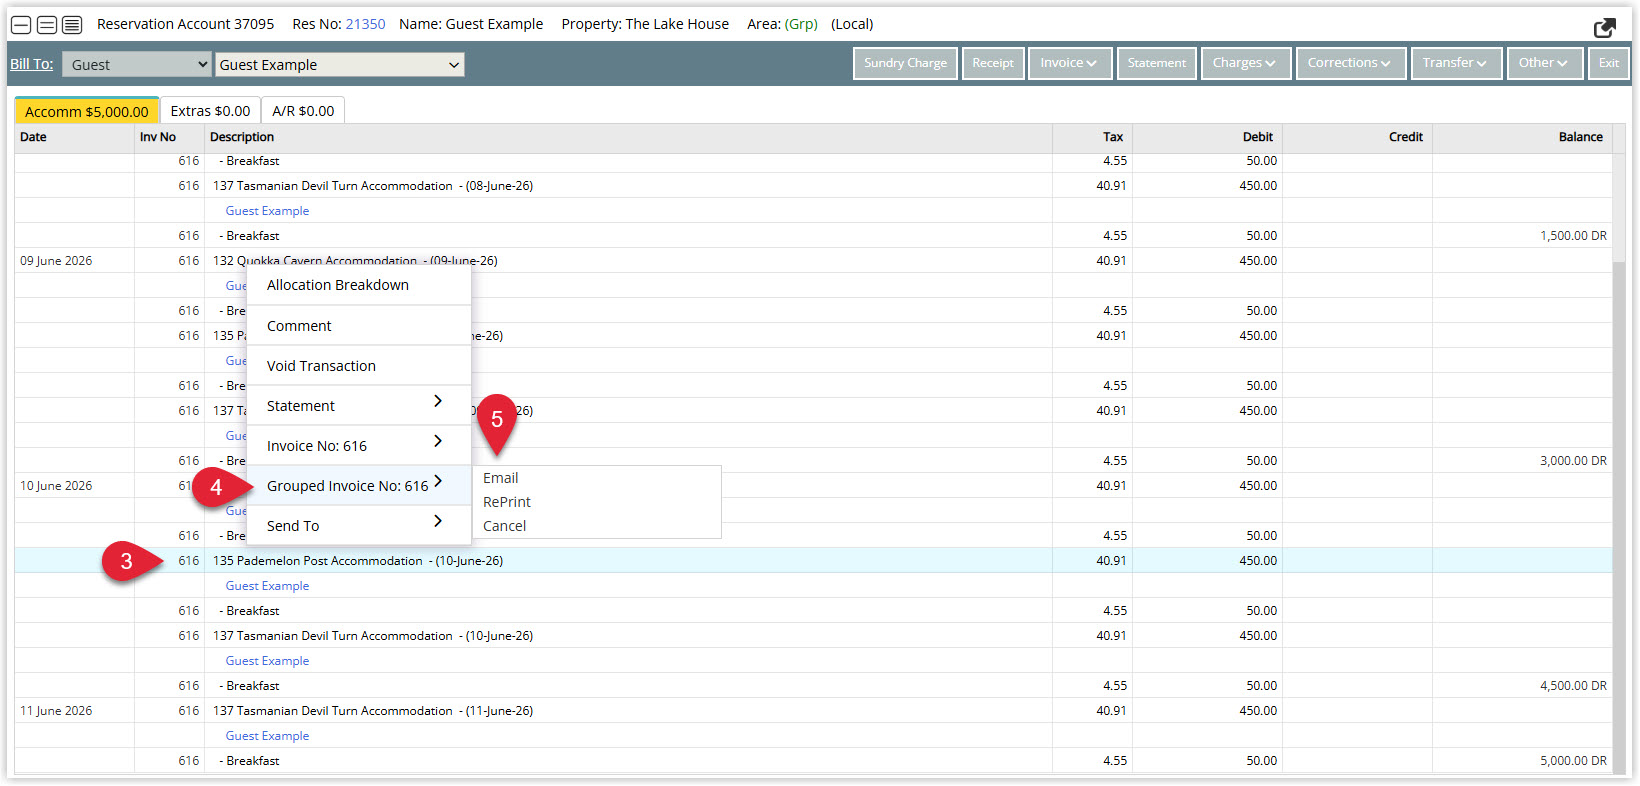
Task: Select Comment in the context menu
Action: pos(359,326)
